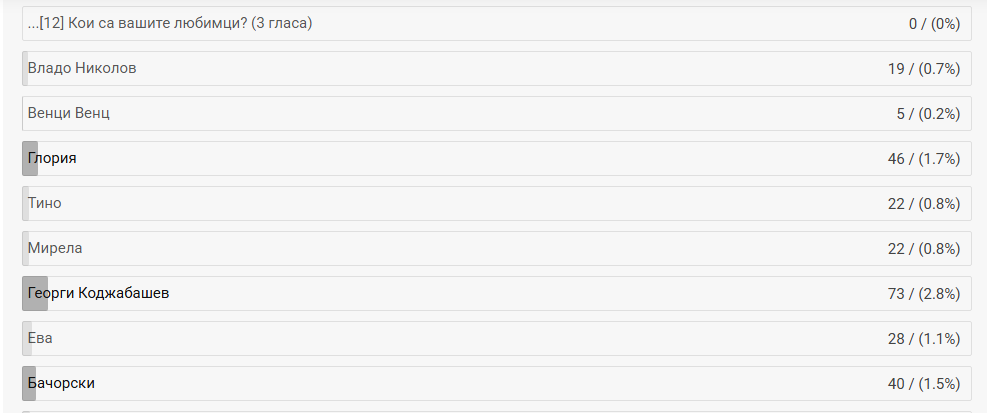Select the Мирела poll option
This screenshot has height=413, width=987.
[55, 248]
